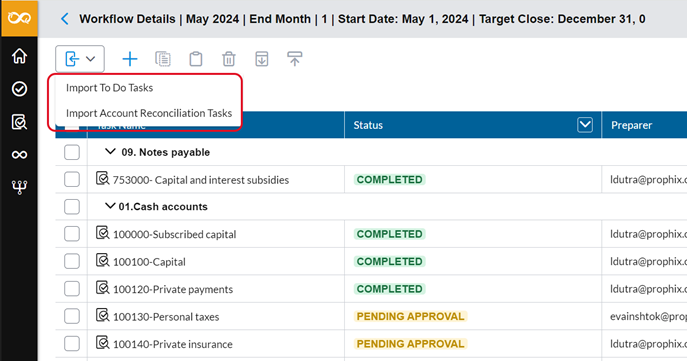Click the 100100-Capital row icon

pos(103,260)
